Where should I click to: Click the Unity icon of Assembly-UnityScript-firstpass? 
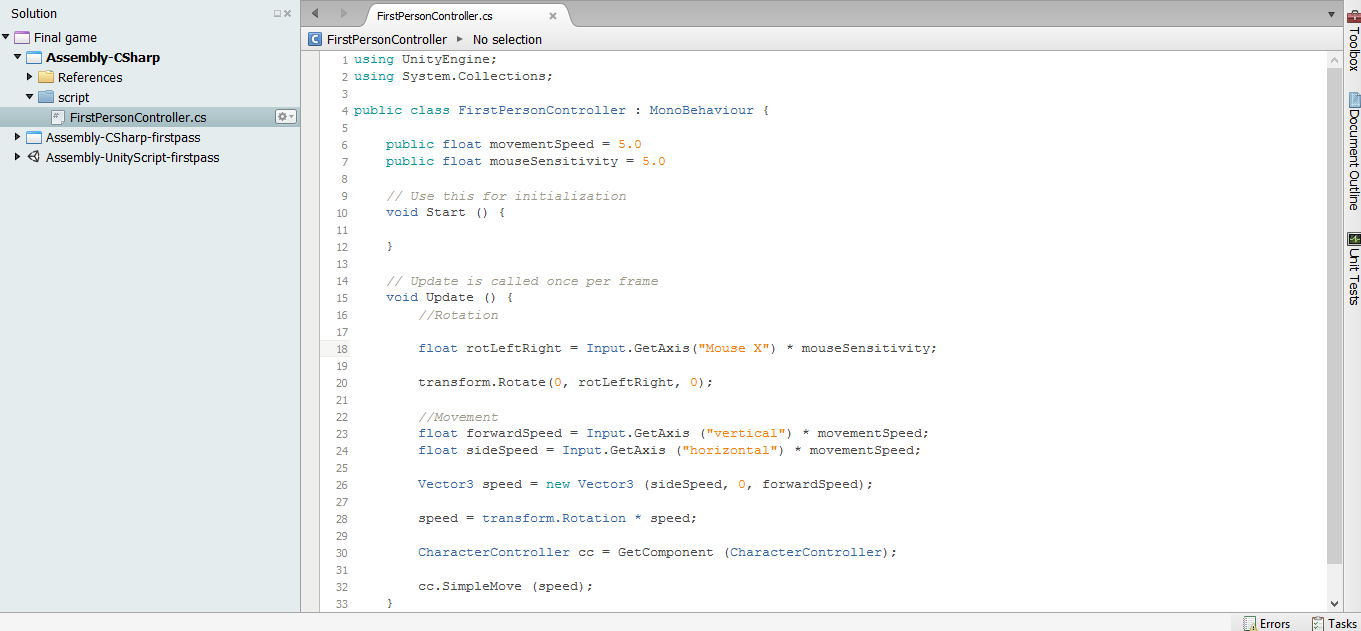tap(34, 157)
